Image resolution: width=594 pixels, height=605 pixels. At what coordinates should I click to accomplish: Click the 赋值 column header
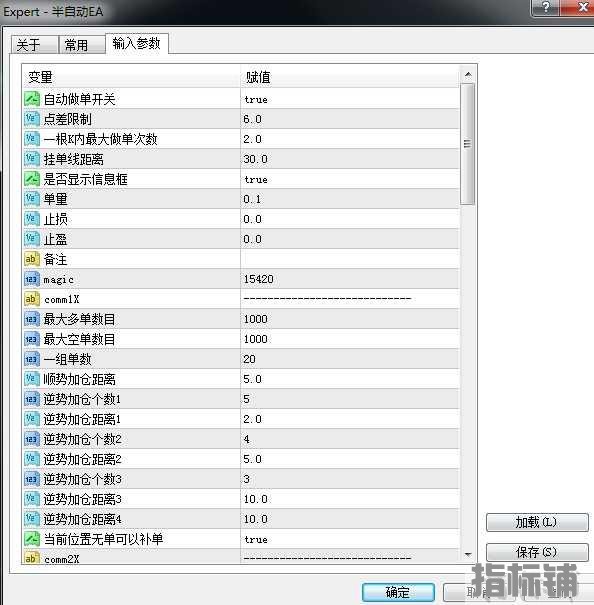pos(258,77)
